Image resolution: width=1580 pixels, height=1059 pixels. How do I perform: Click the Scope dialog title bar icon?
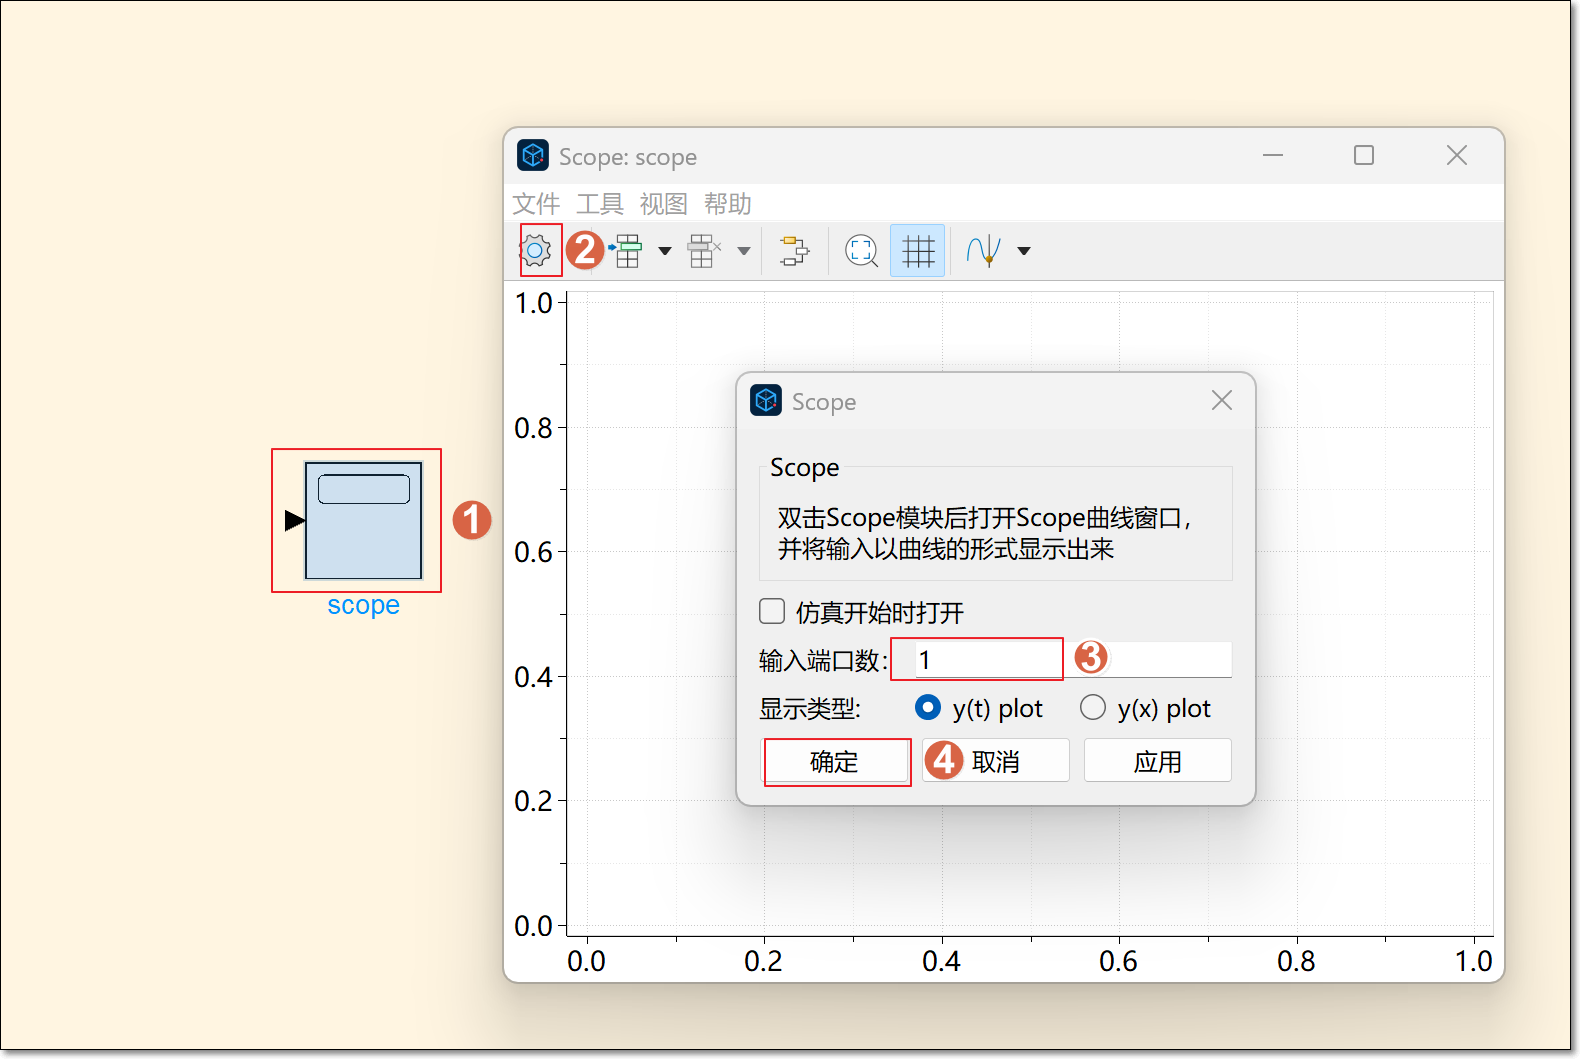coord(766,401)
